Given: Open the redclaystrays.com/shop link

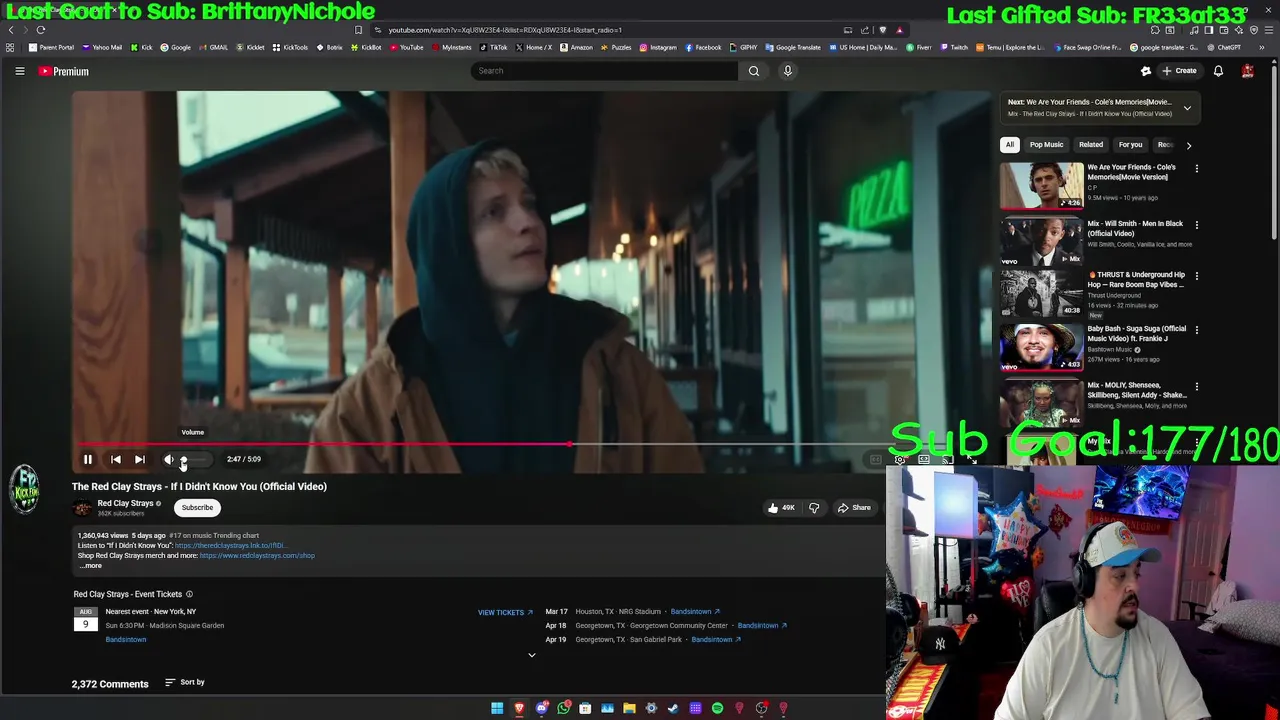Looking at the screenshot, I should click(x=257, y=556).
